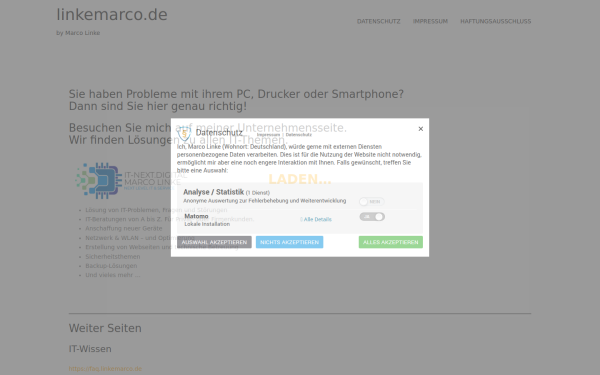Click 'Anschaffung neuer Geräte' list item
Image resolution: width=600 pixels, height=375 pixels.
click(124, 228)
